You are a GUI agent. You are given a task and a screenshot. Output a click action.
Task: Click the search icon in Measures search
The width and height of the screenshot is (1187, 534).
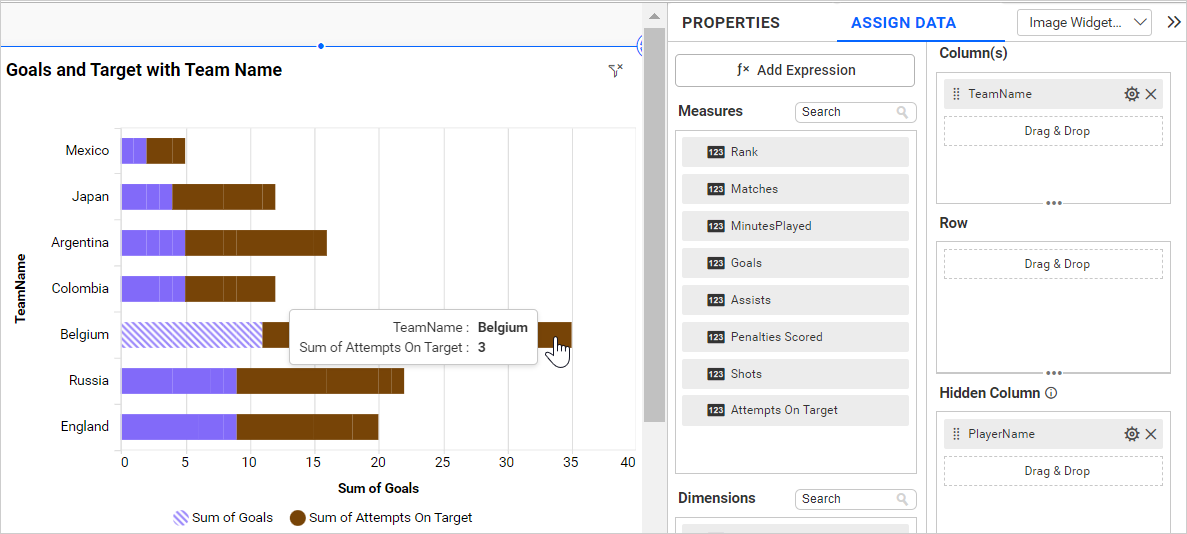[x=902, y=112]
